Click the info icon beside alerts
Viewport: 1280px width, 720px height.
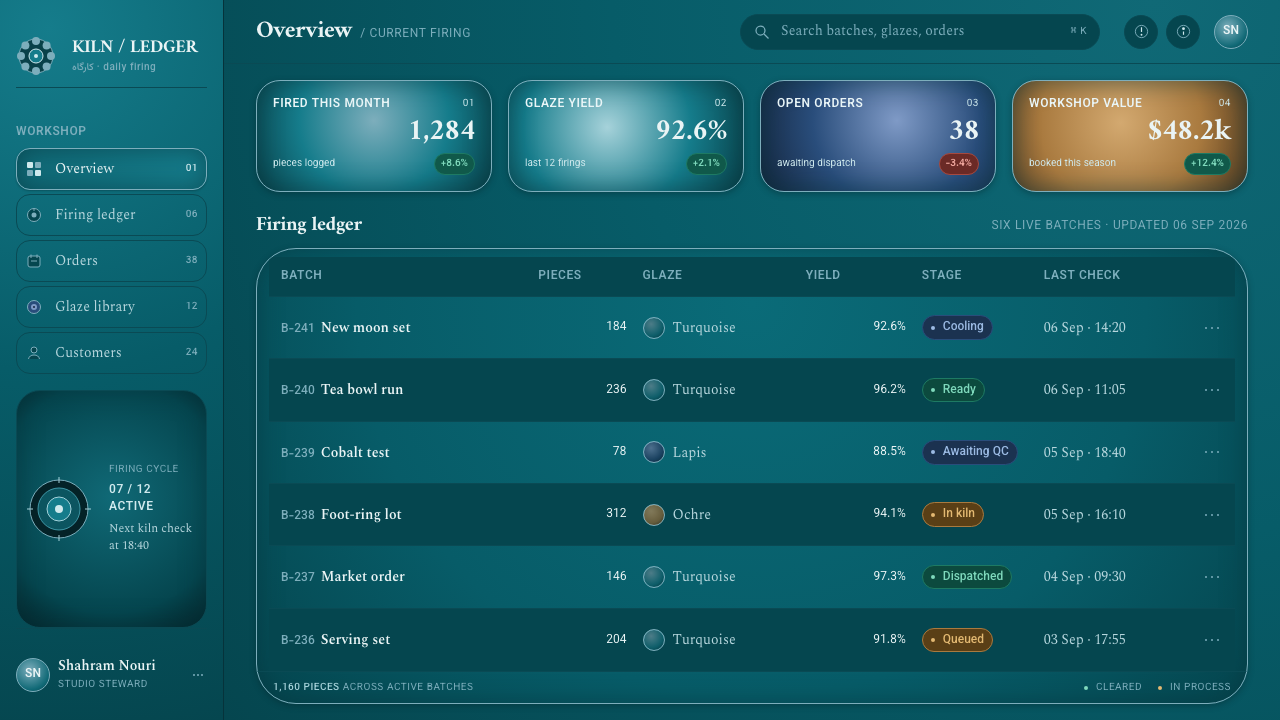[1183, 31]
